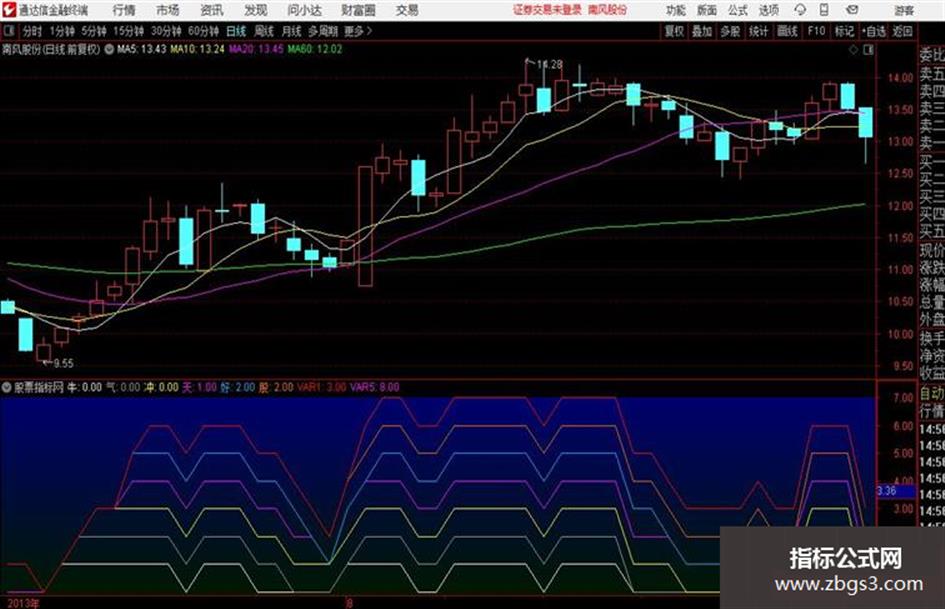Click the 14.28 high price marker
The height and width of the screenshot is (609, 945).
548,64
